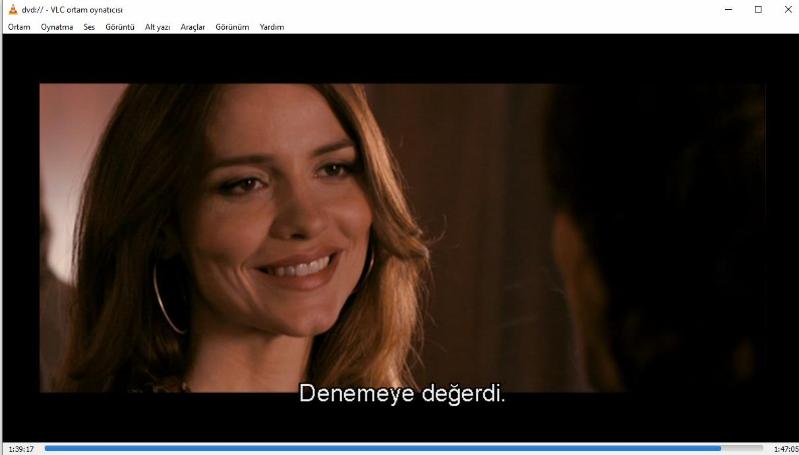Expand the Ses menu
Viewport: 799px width, 455px height.
[89, 27]
